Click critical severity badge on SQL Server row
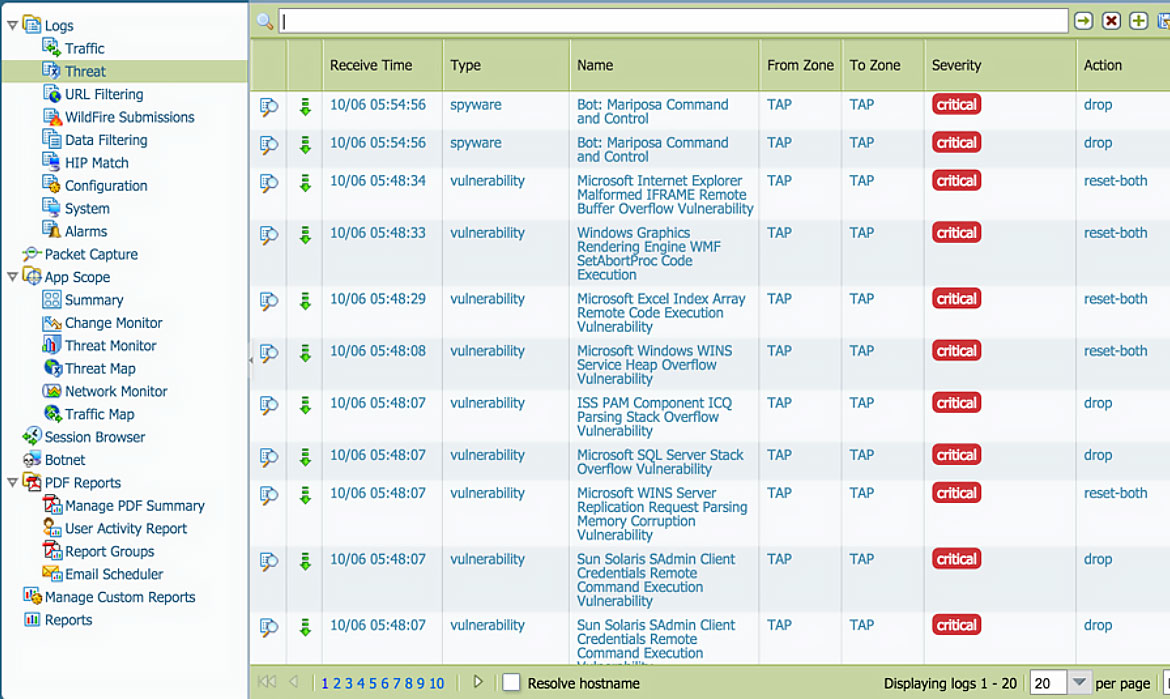 point(956,455)
